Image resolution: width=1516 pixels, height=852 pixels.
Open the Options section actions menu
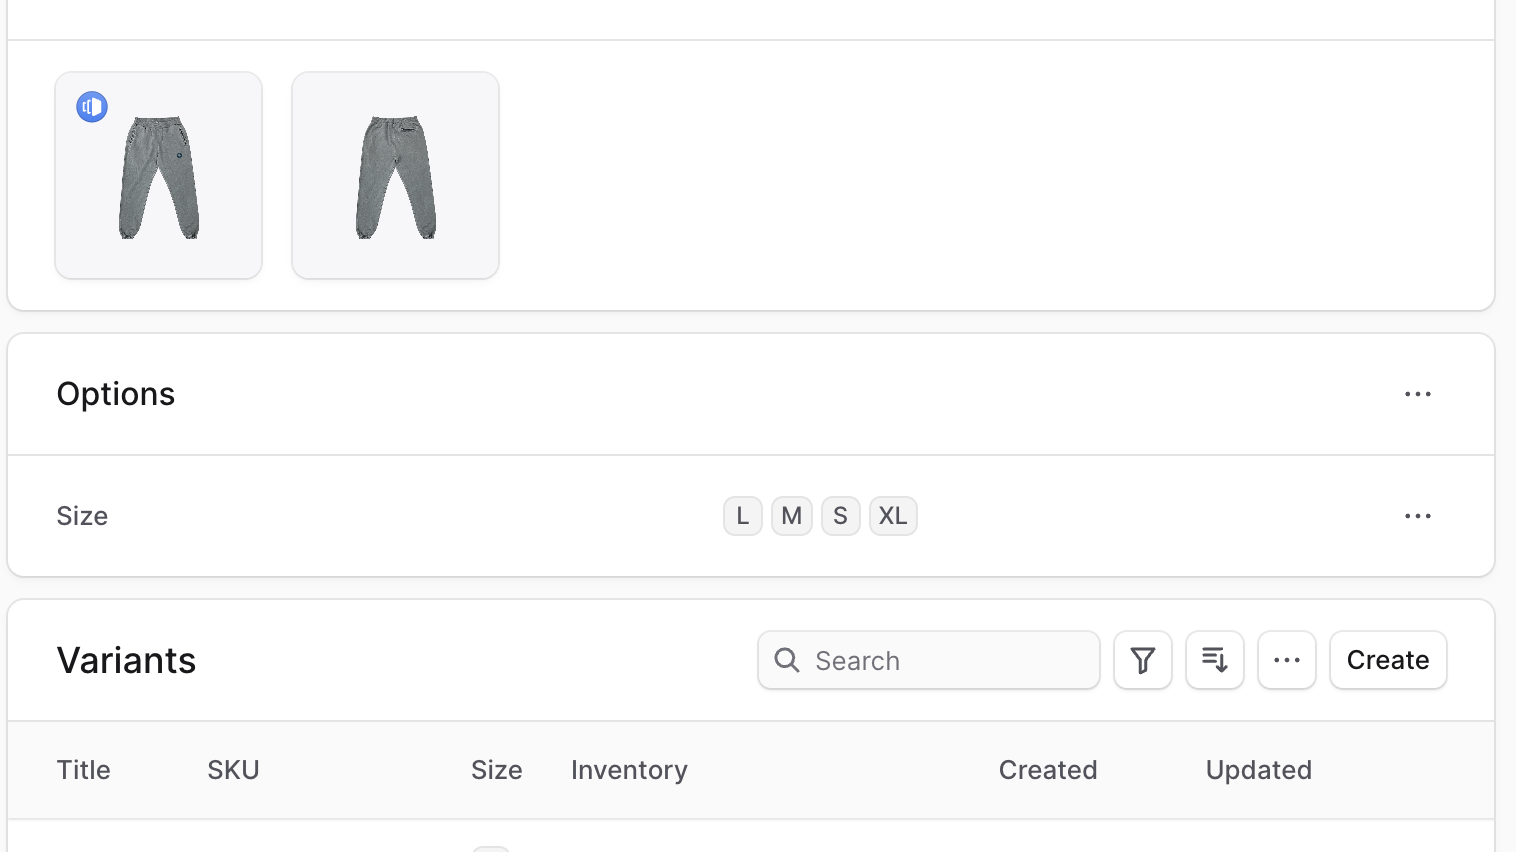pos(1417,394)
